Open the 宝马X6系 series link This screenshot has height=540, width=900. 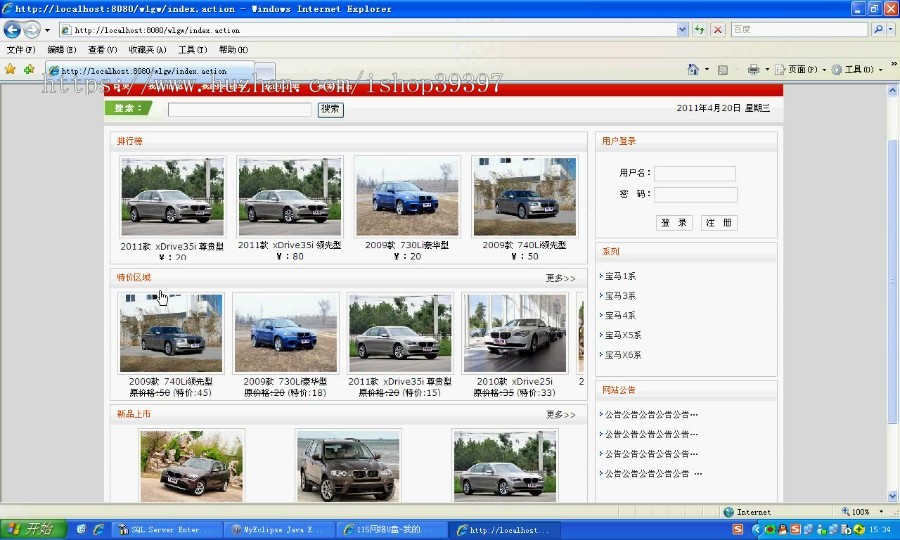[x=623, y=355]
